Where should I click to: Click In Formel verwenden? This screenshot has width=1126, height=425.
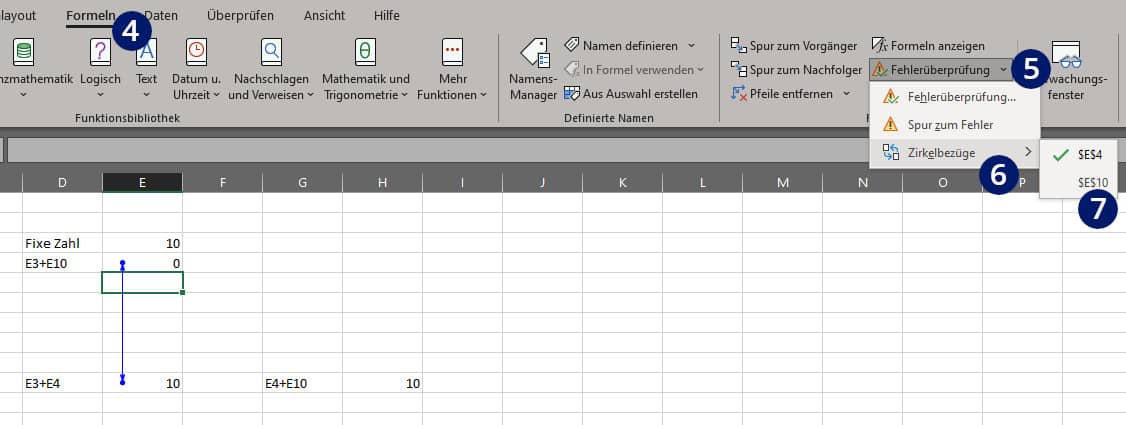(x=633, y=70)
